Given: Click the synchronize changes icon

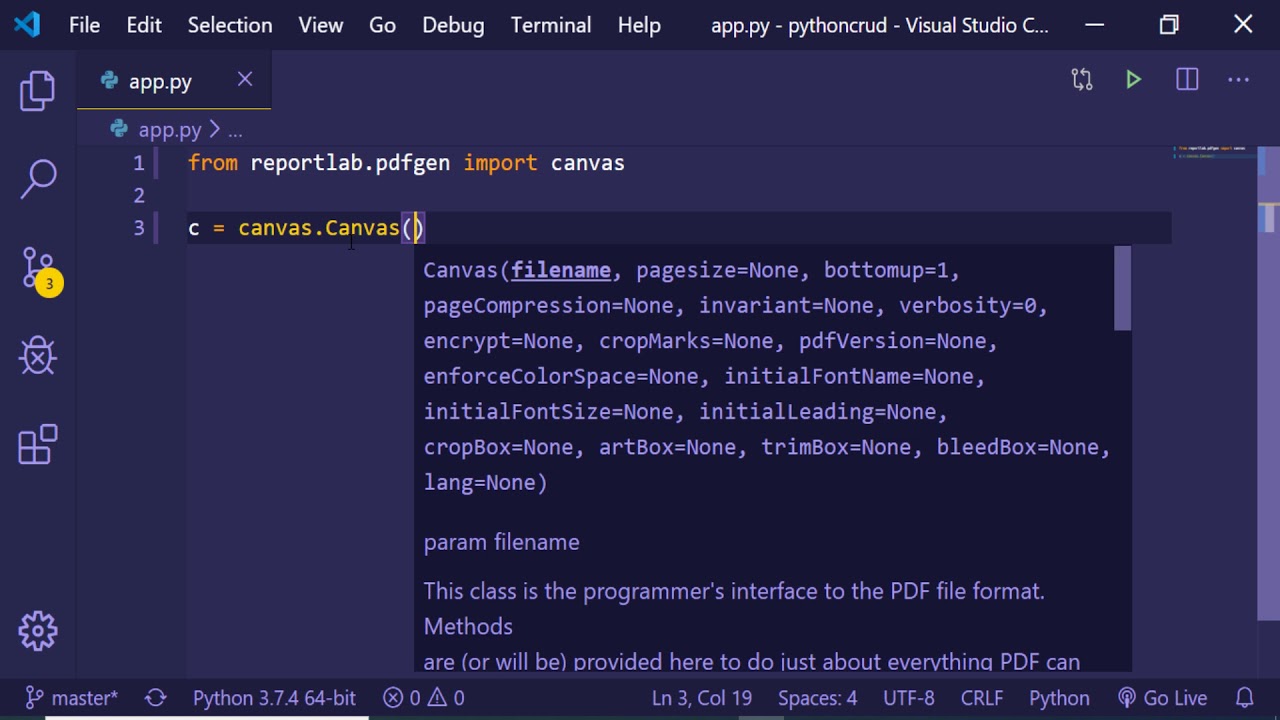Looking at the screenshot, I should click(155, 698).
